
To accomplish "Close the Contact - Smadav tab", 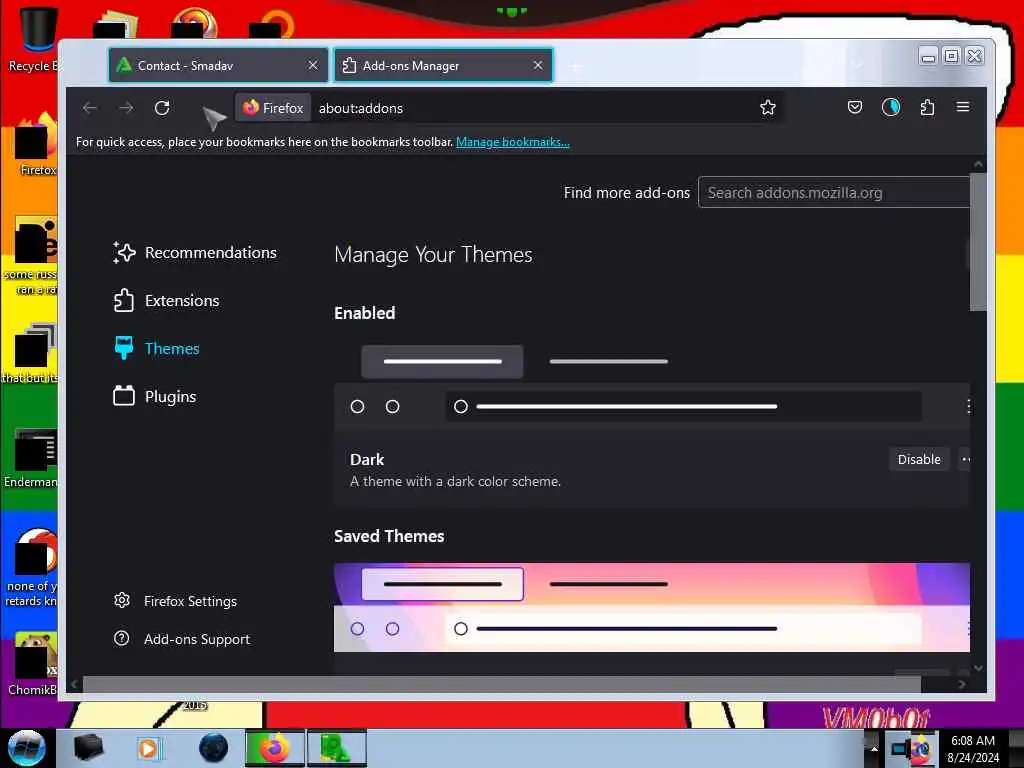I will 313,65.
